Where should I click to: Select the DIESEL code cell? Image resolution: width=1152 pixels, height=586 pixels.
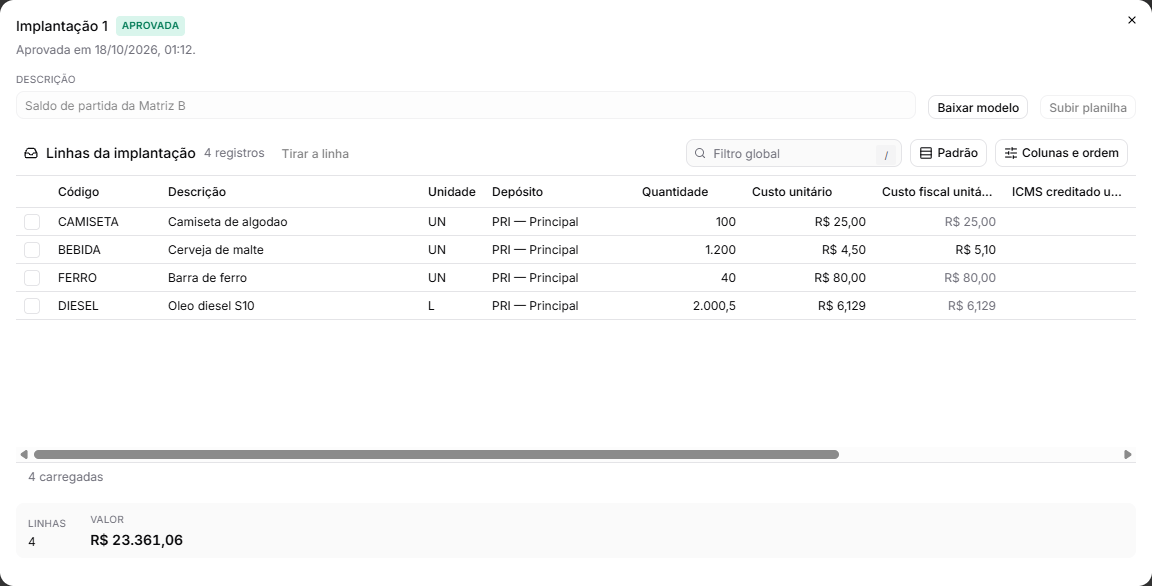[78, 305]
